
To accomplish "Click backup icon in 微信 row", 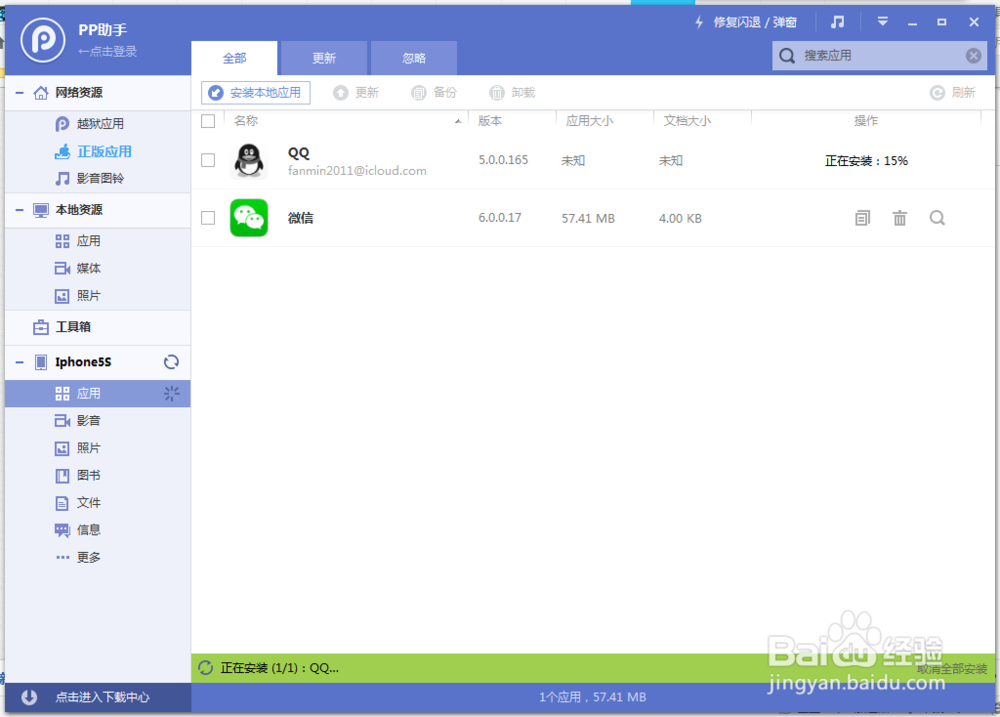I will (862, 218).
